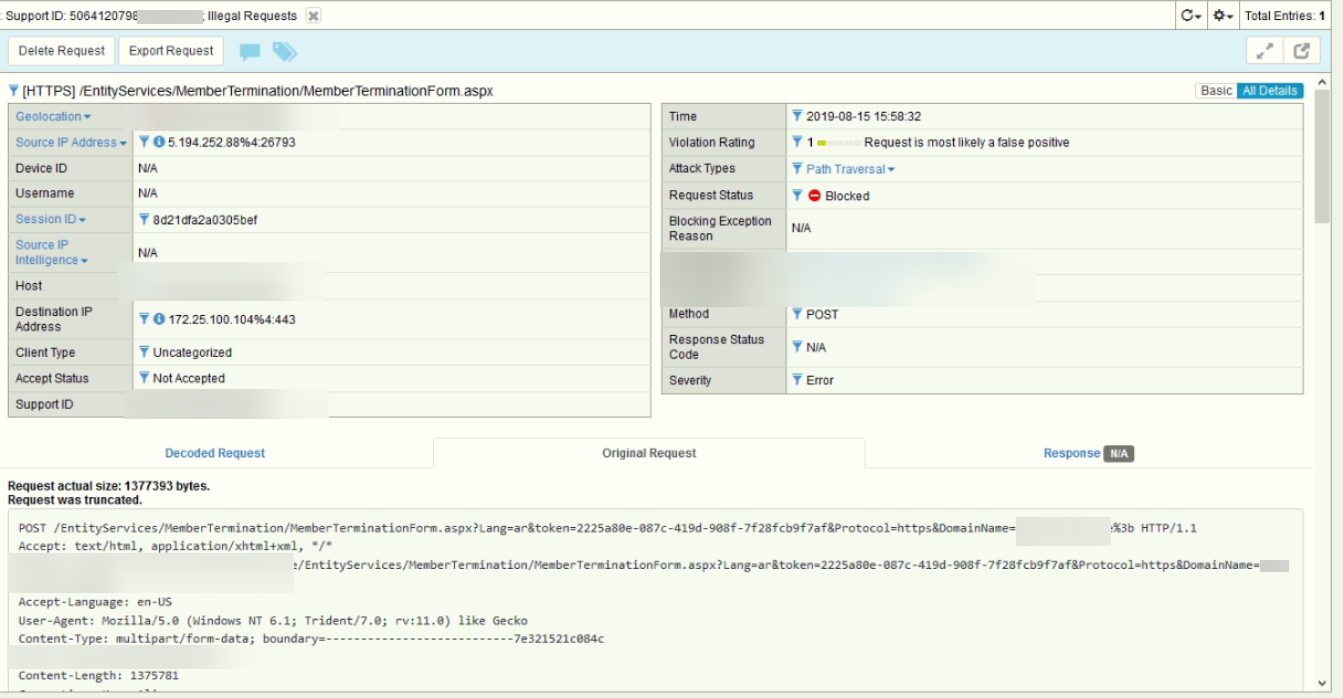Open the gear settings dropdown

1223,16
